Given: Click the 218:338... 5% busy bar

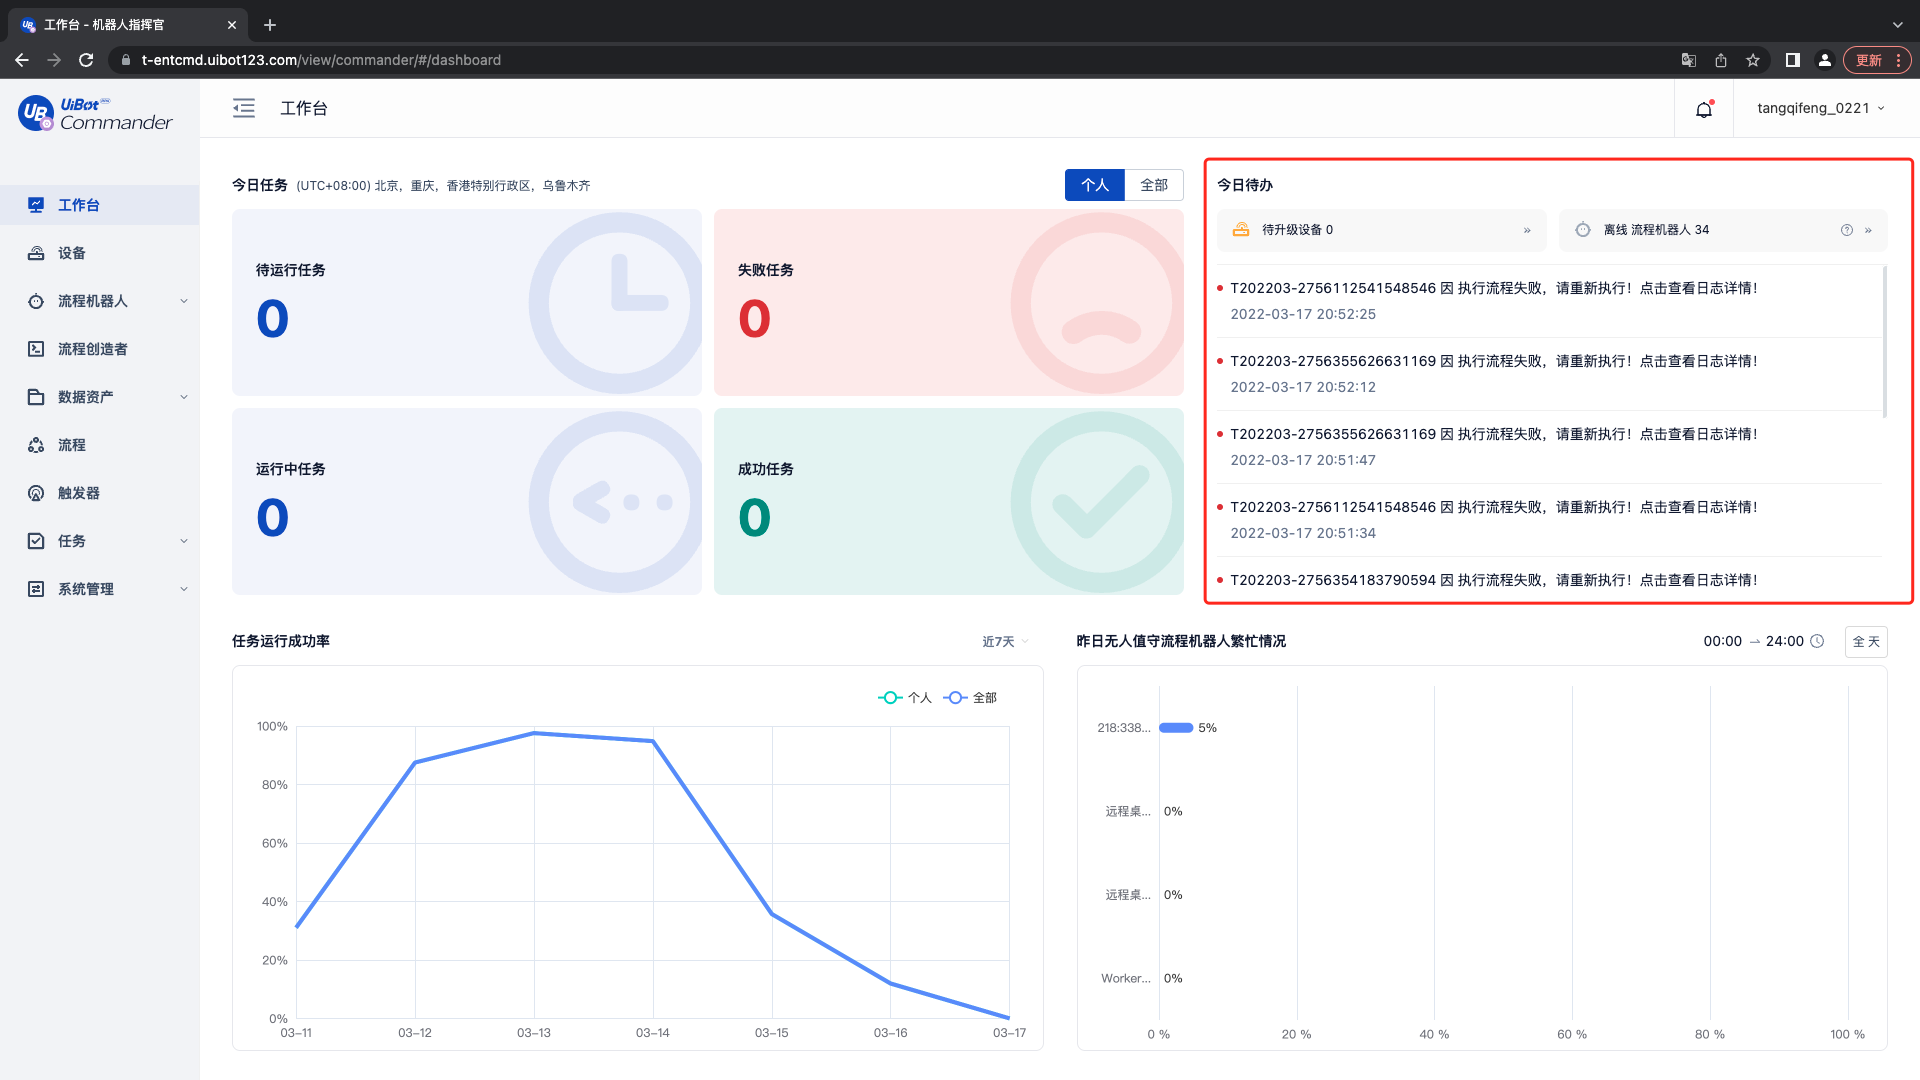Looking at the screenshot, I should click(1176, 728).
